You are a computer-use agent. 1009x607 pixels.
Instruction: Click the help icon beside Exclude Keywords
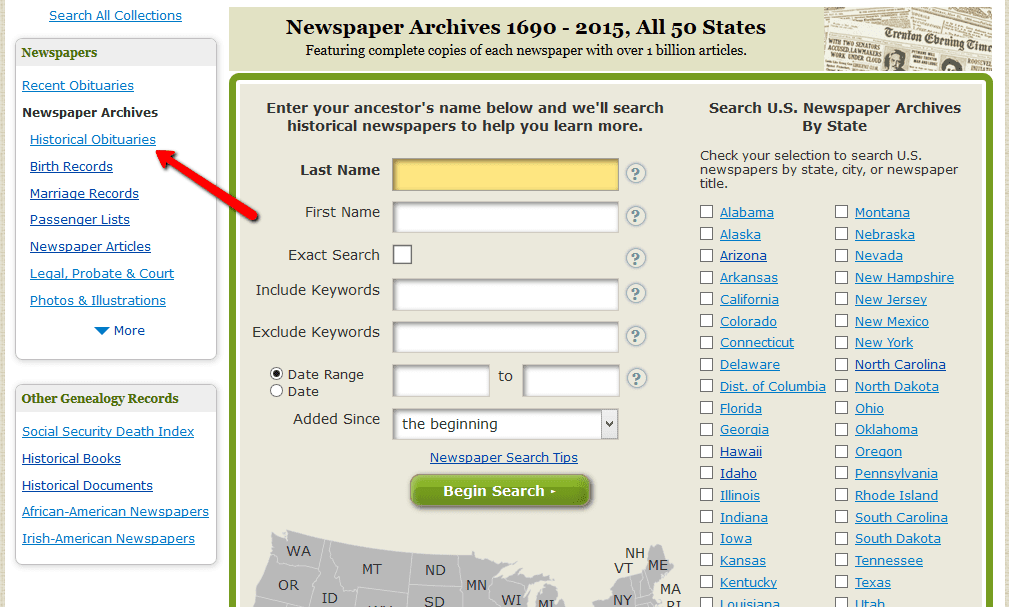[x=636, y=336]
